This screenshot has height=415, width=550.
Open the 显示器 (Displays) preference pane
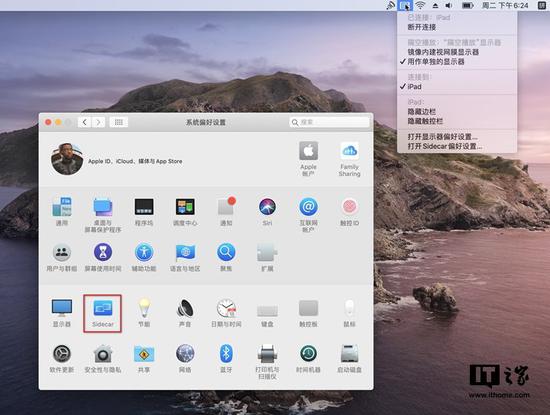point(62,313)
